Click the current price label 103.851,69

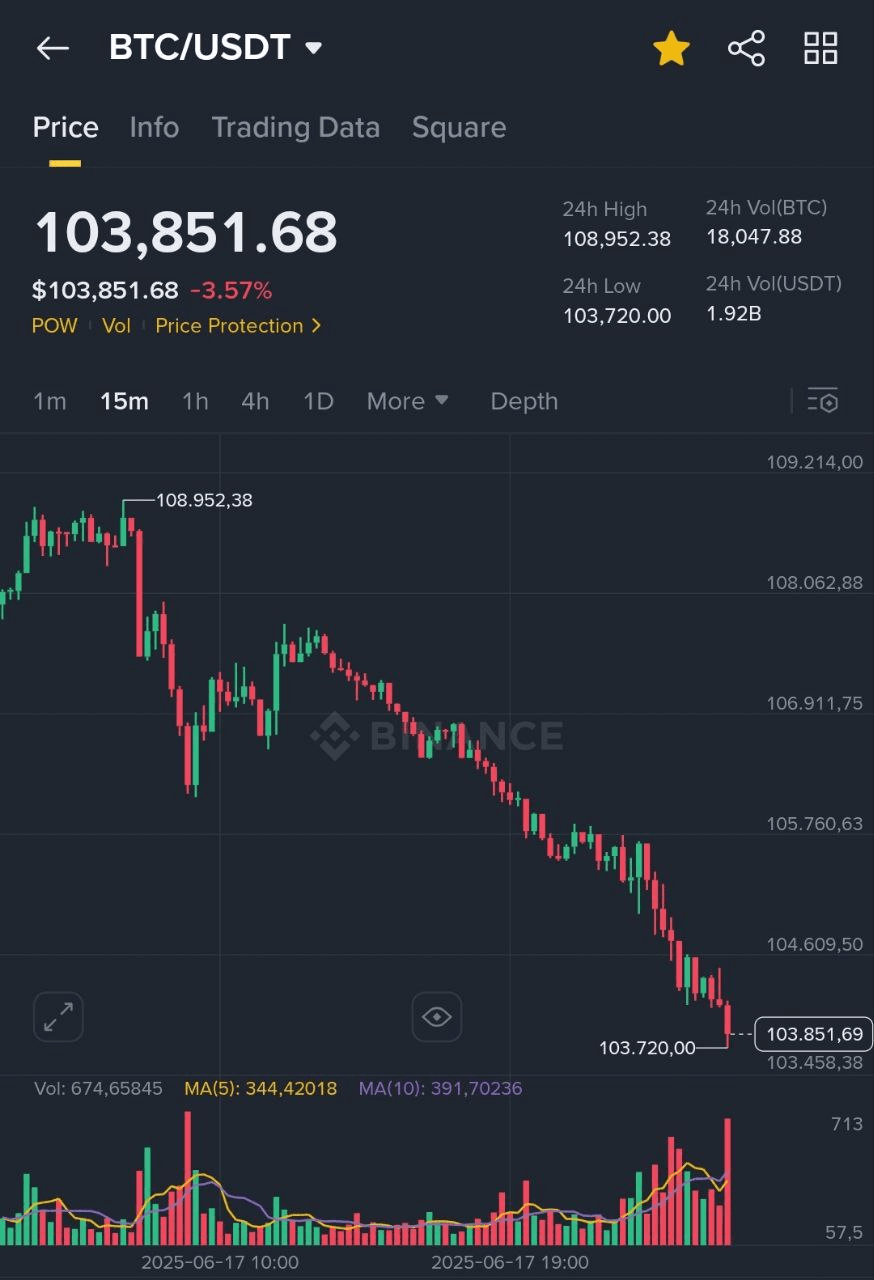tap(813, 1033)
